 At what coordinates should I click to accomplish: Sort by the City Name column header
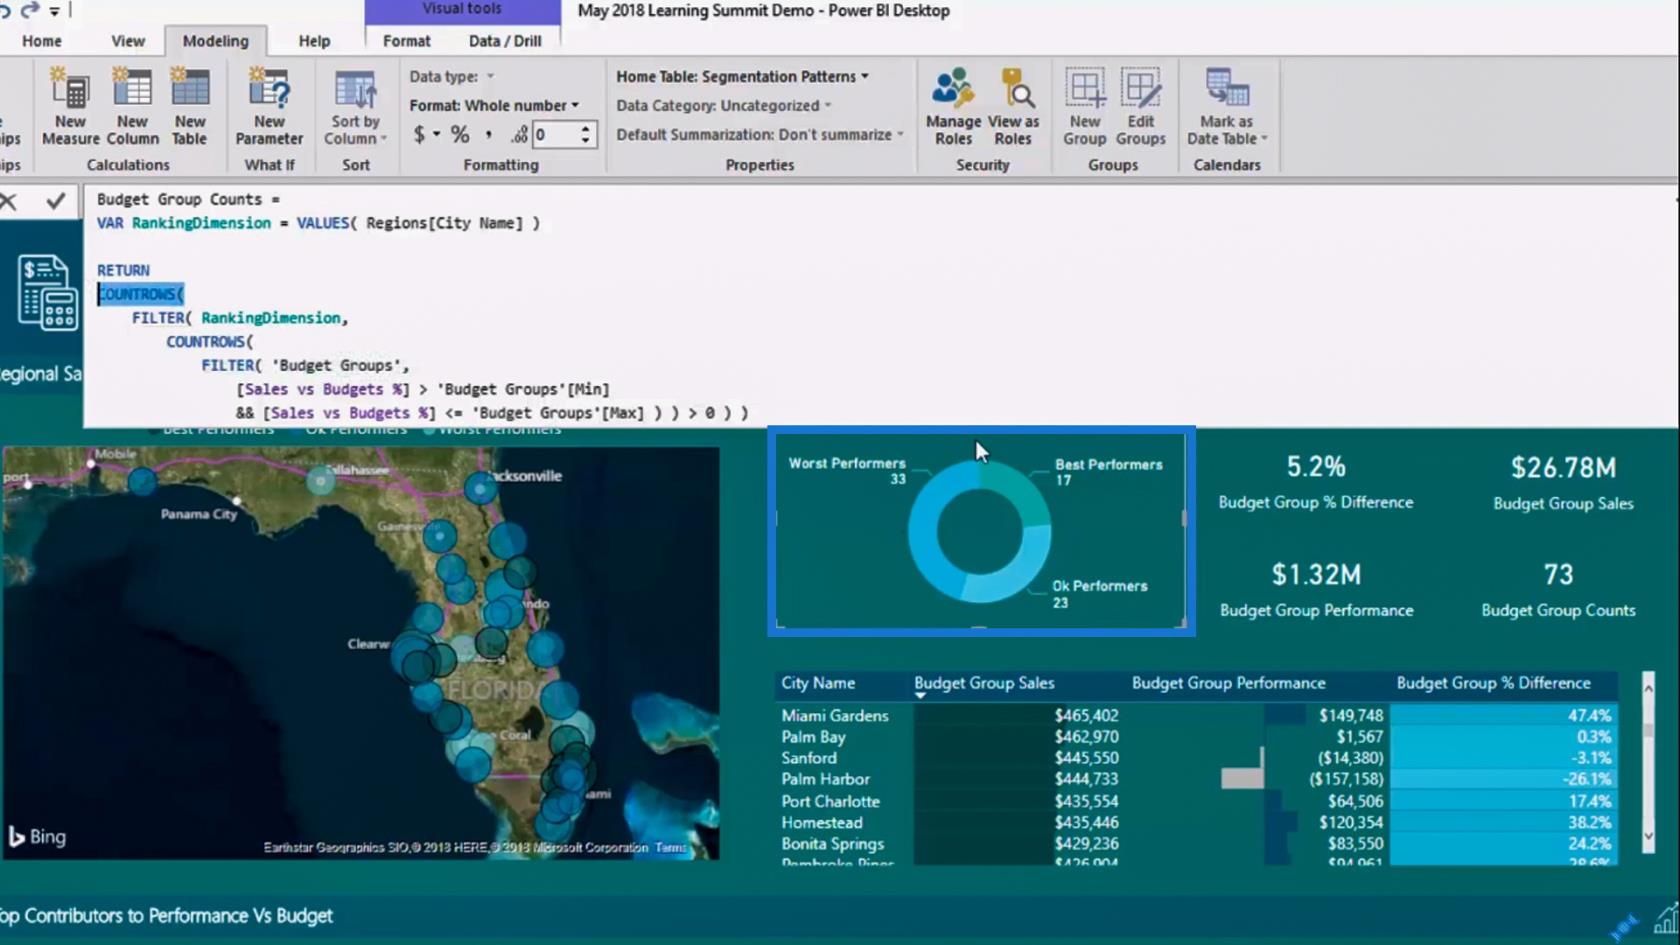818,683
